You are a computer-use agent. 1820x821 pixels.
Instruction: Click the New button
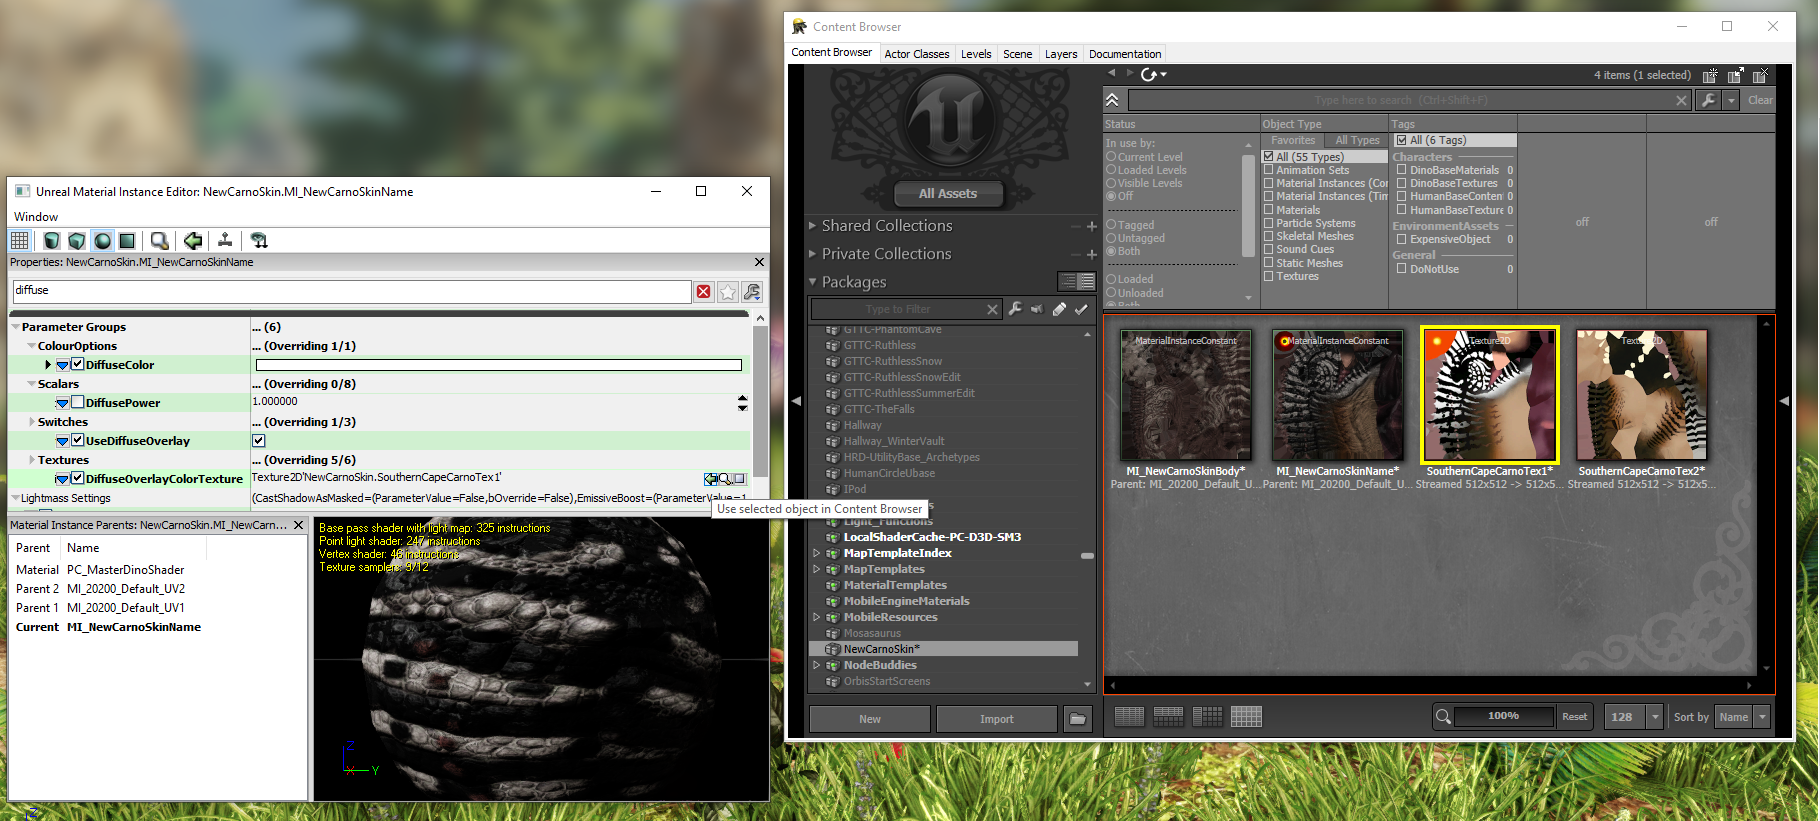tap(870, 719)
